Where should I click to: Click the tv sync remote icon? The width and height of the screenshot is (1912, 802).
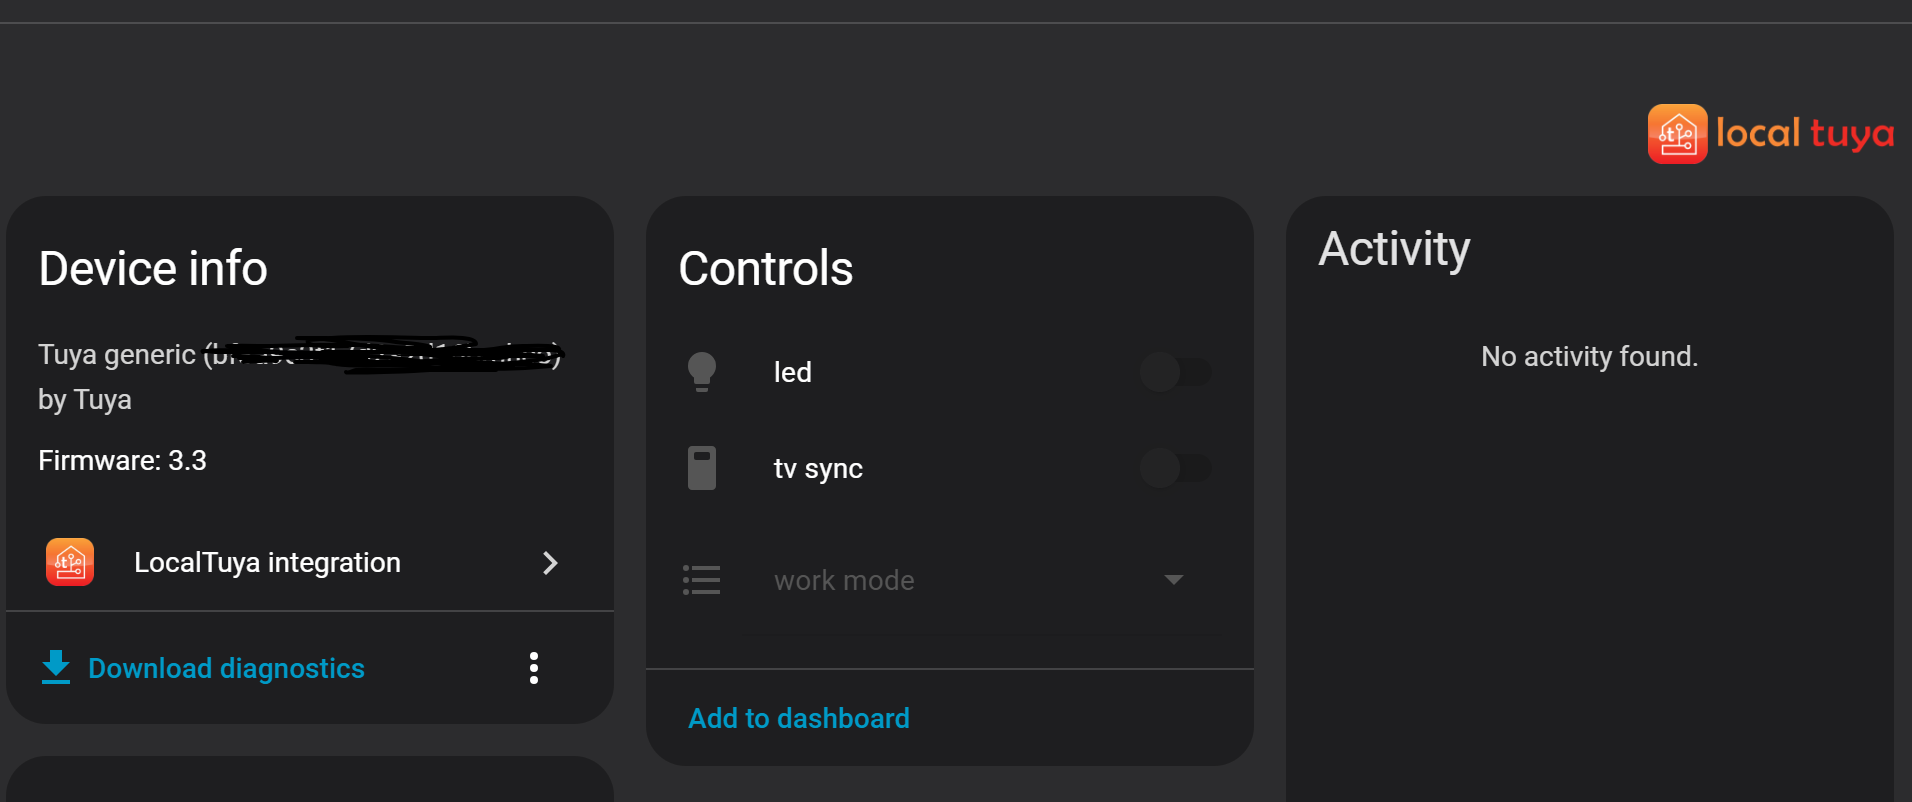pyautogui.click(x=702, y=468)
